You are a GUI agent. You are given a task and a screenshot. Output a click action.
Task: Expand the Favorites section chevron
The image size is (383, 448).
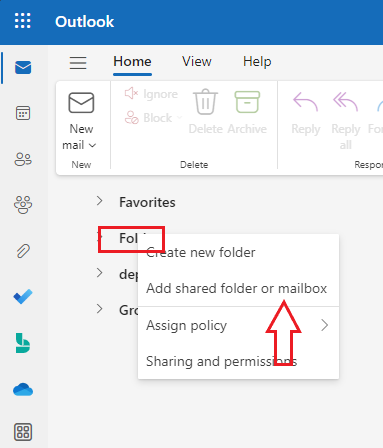(99, 201)
